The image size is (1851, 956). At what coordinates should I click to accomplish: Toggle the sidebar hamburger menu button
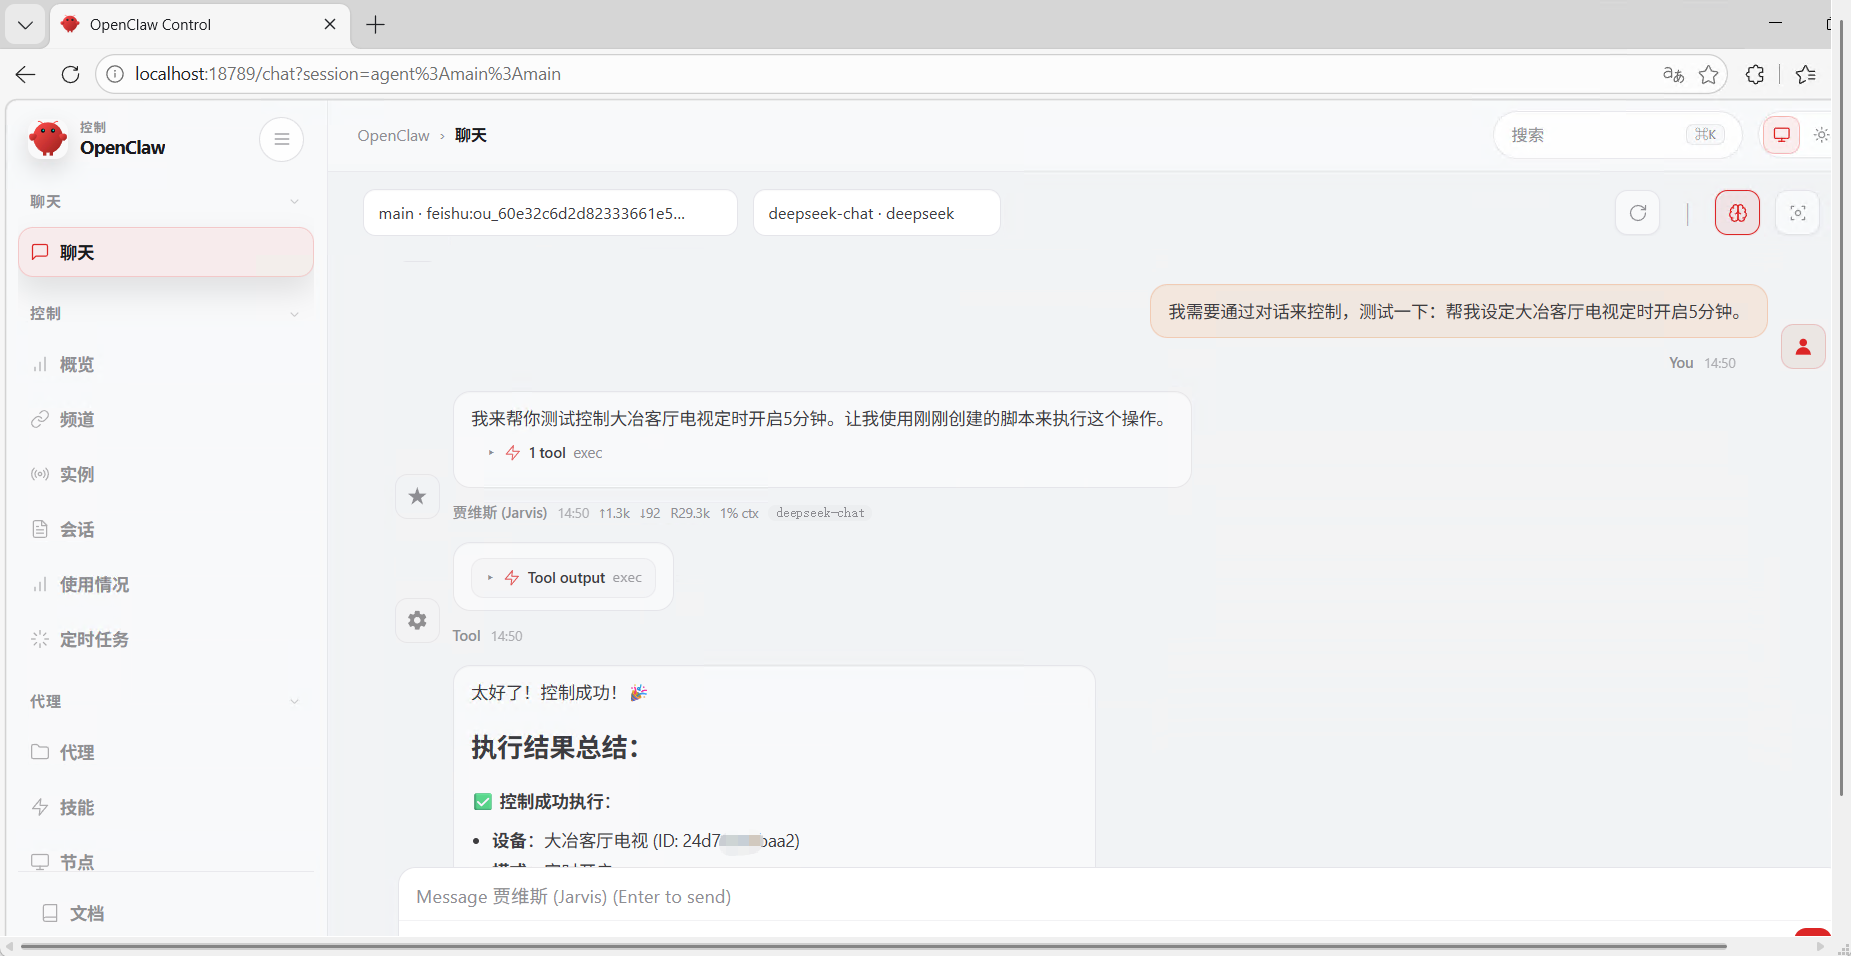tap(281, 139)
